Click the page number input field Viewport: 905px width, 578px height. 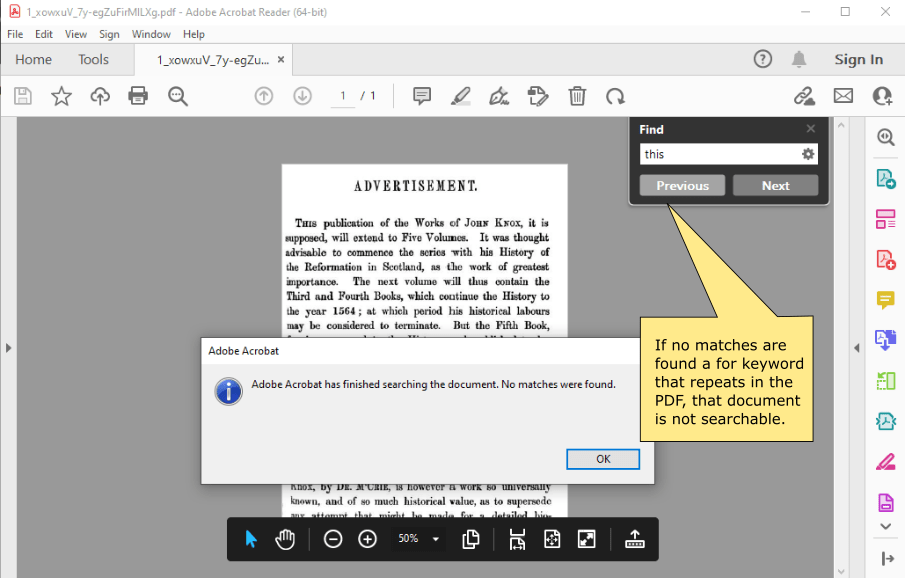(x=341, y=96)
